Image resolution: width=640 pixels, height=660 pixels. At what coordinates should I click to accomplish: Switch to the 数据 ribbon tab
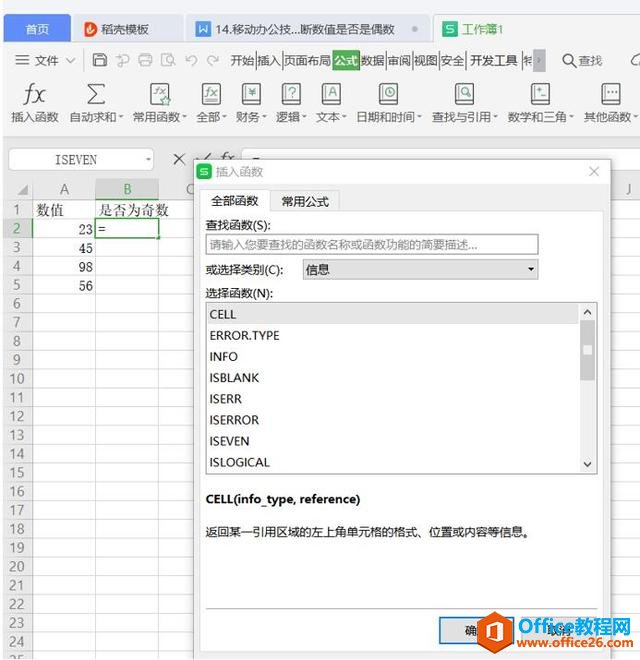pyautogui.click(x=373, y=61)
